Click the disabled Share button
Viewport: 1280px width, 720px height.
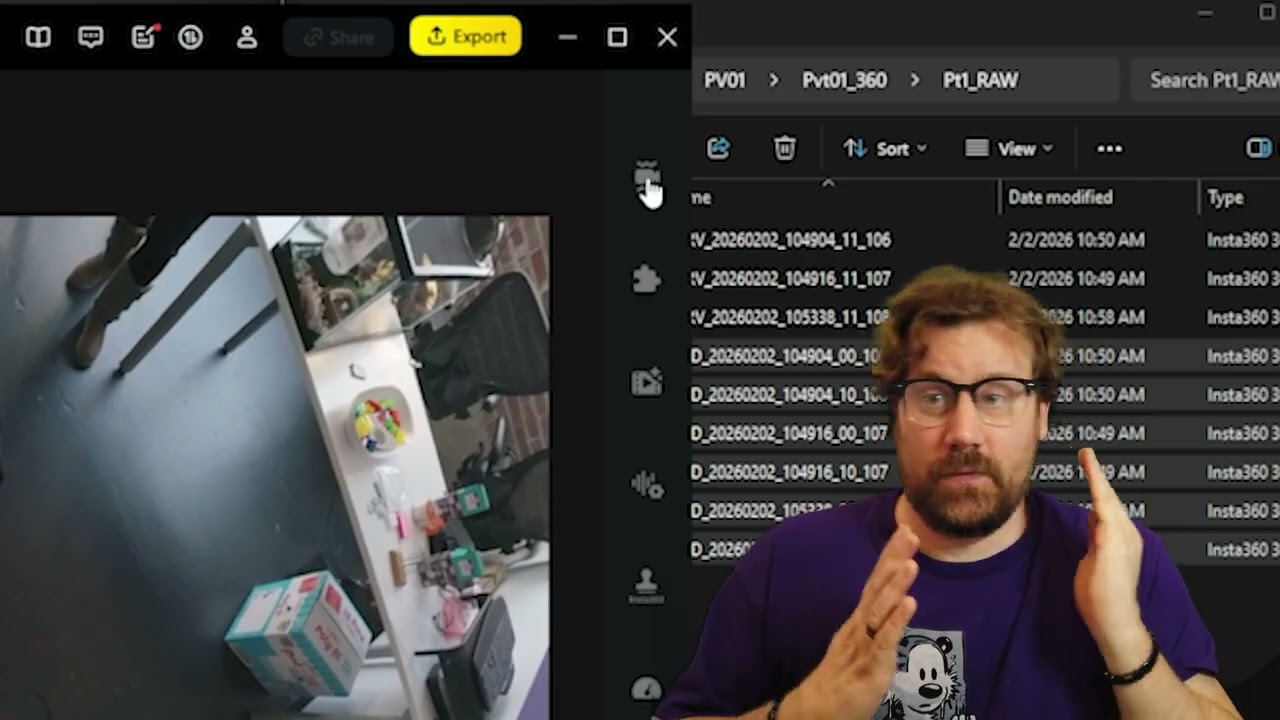[x=339, y=37]
